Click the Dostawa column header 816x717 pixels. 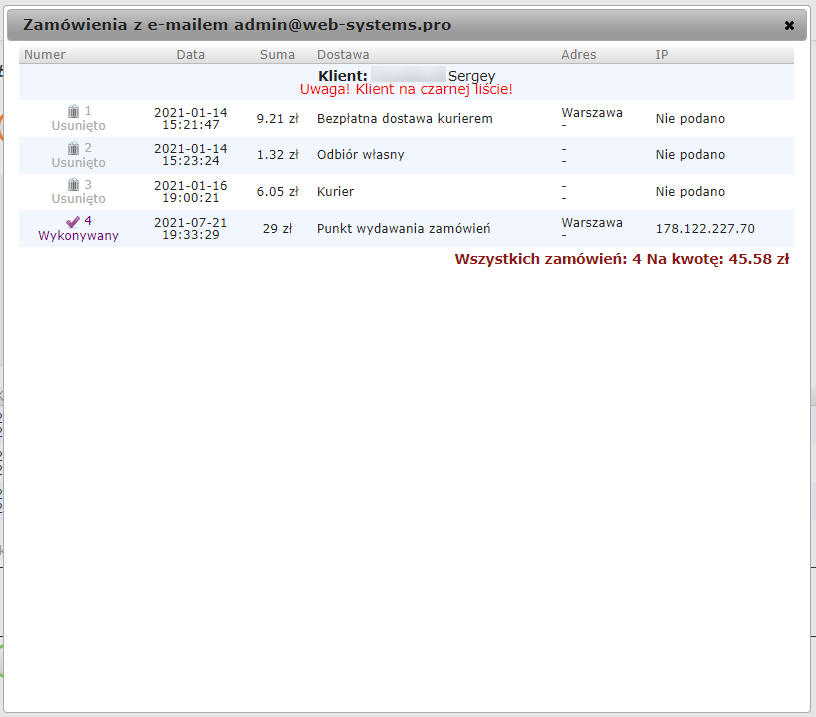342,55
